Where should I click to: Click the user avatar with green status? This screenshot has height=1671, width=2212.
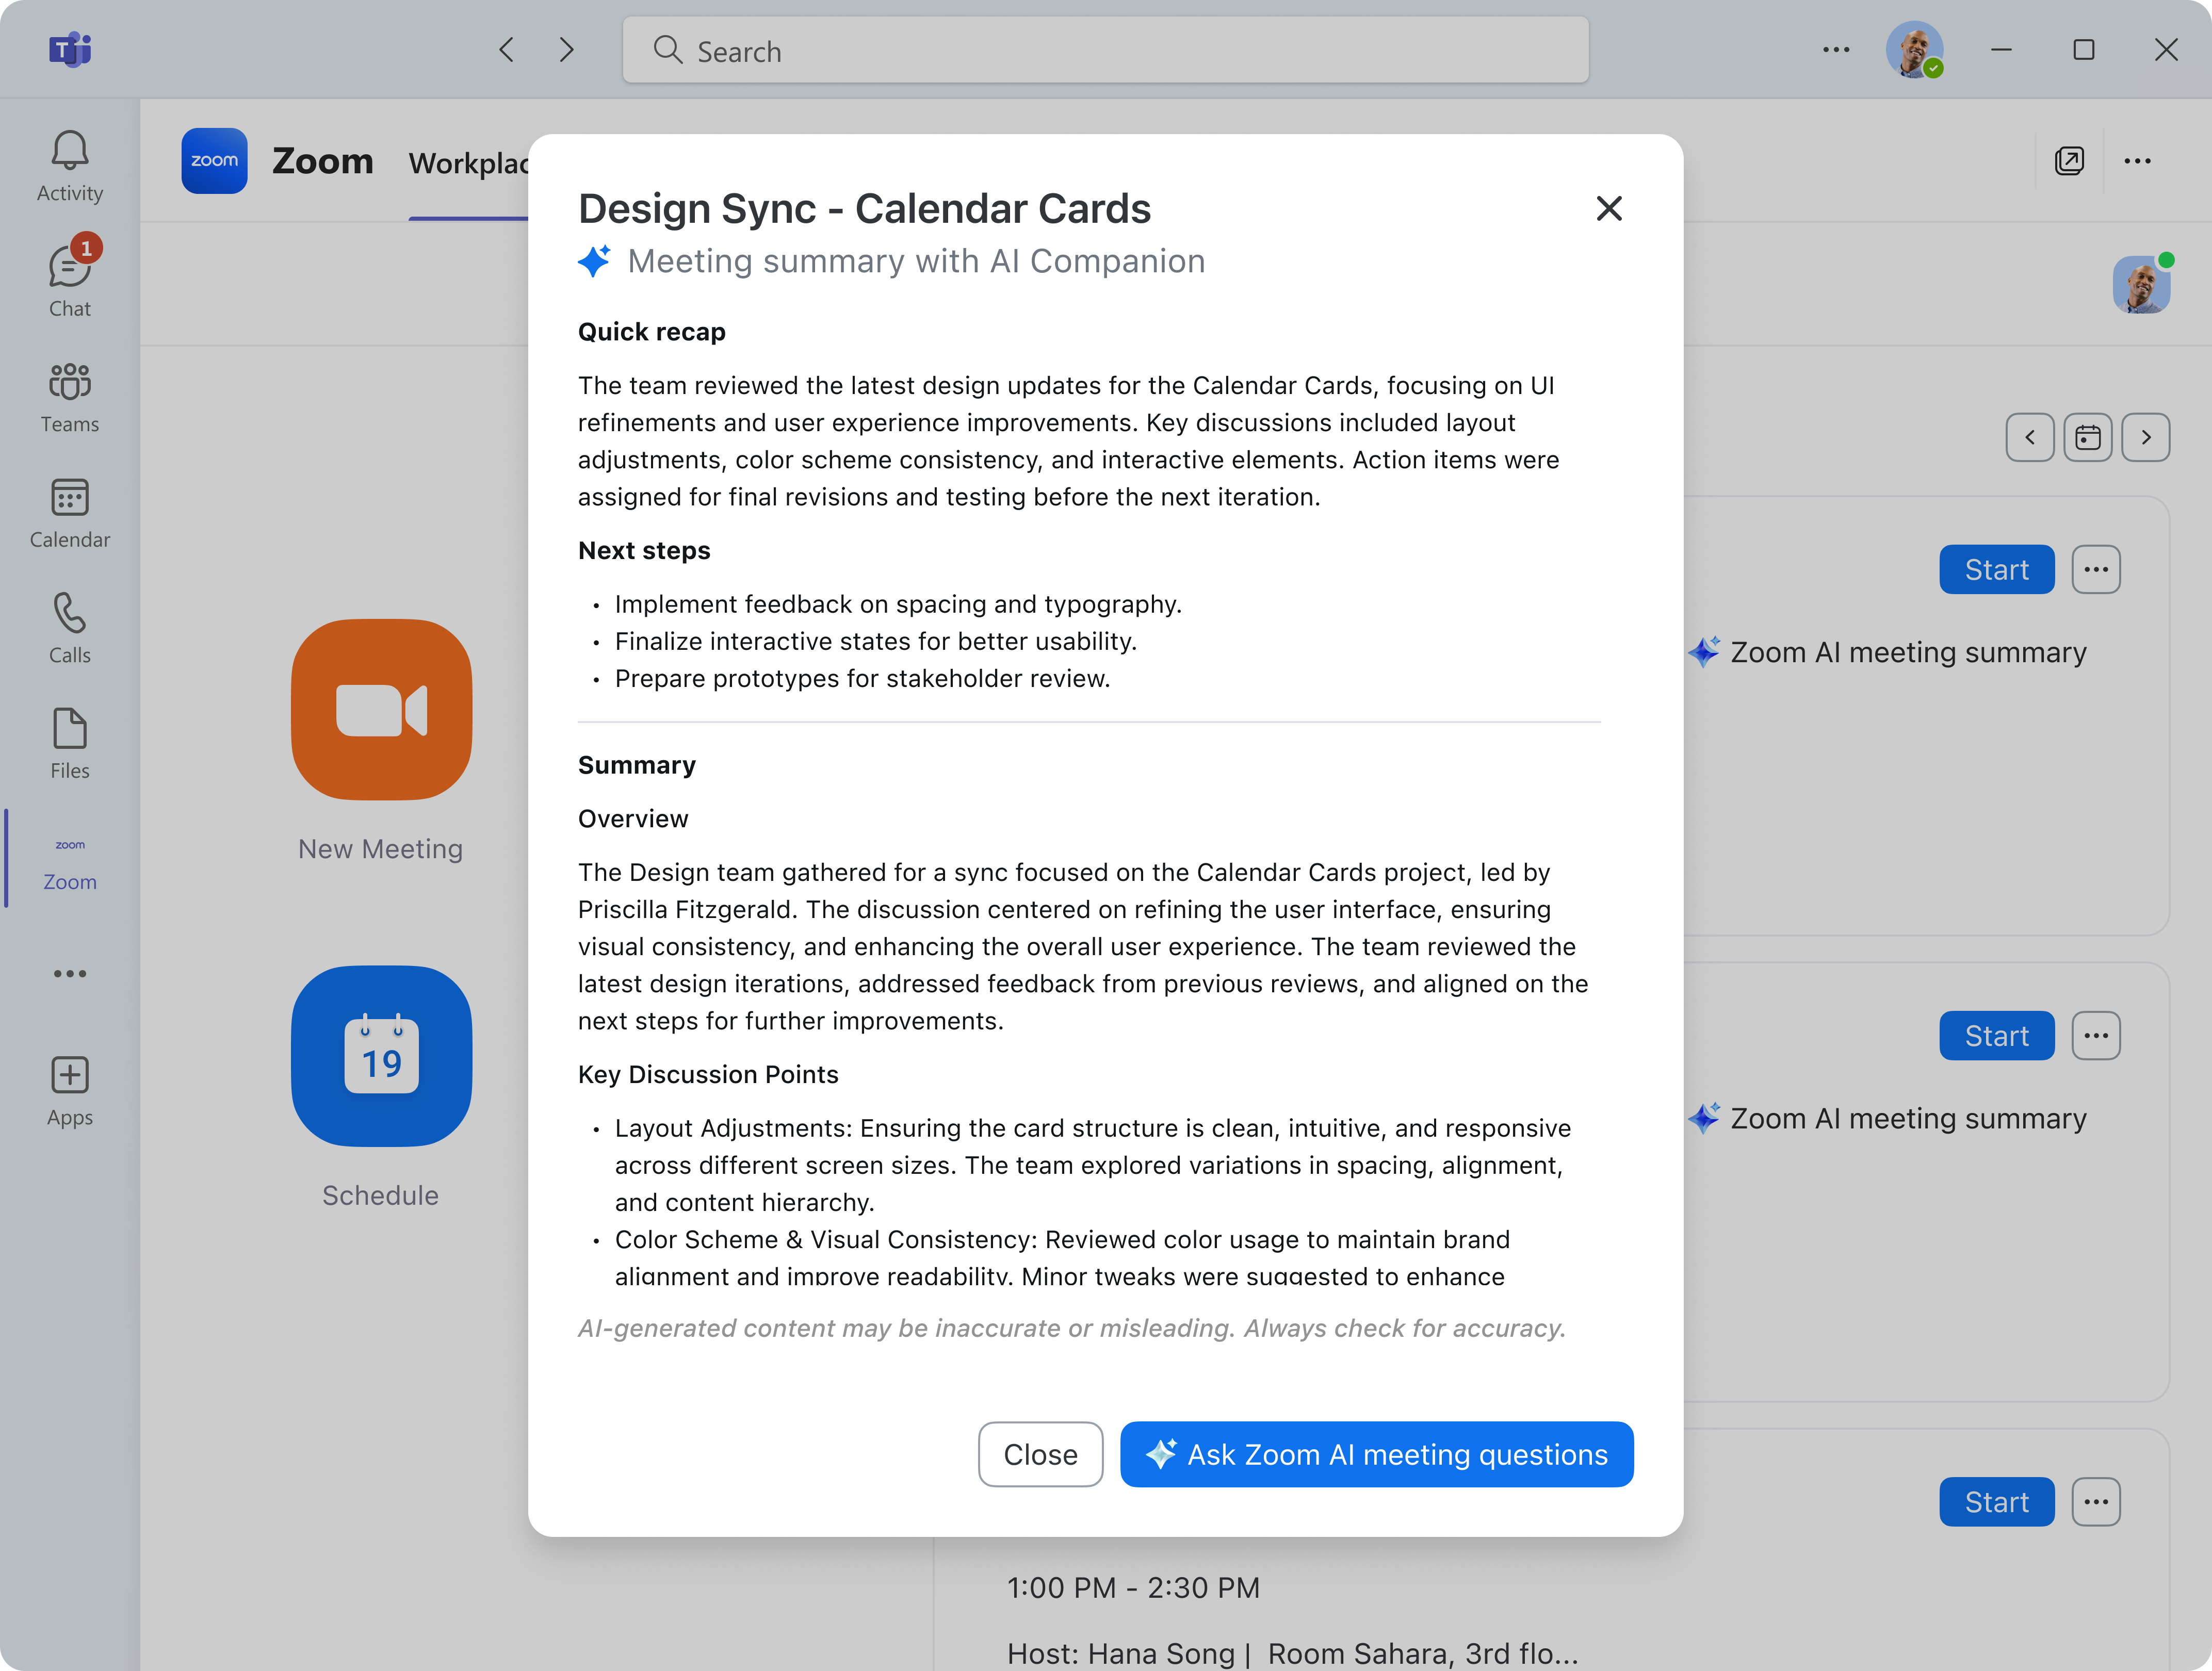tap(2141, 284)
